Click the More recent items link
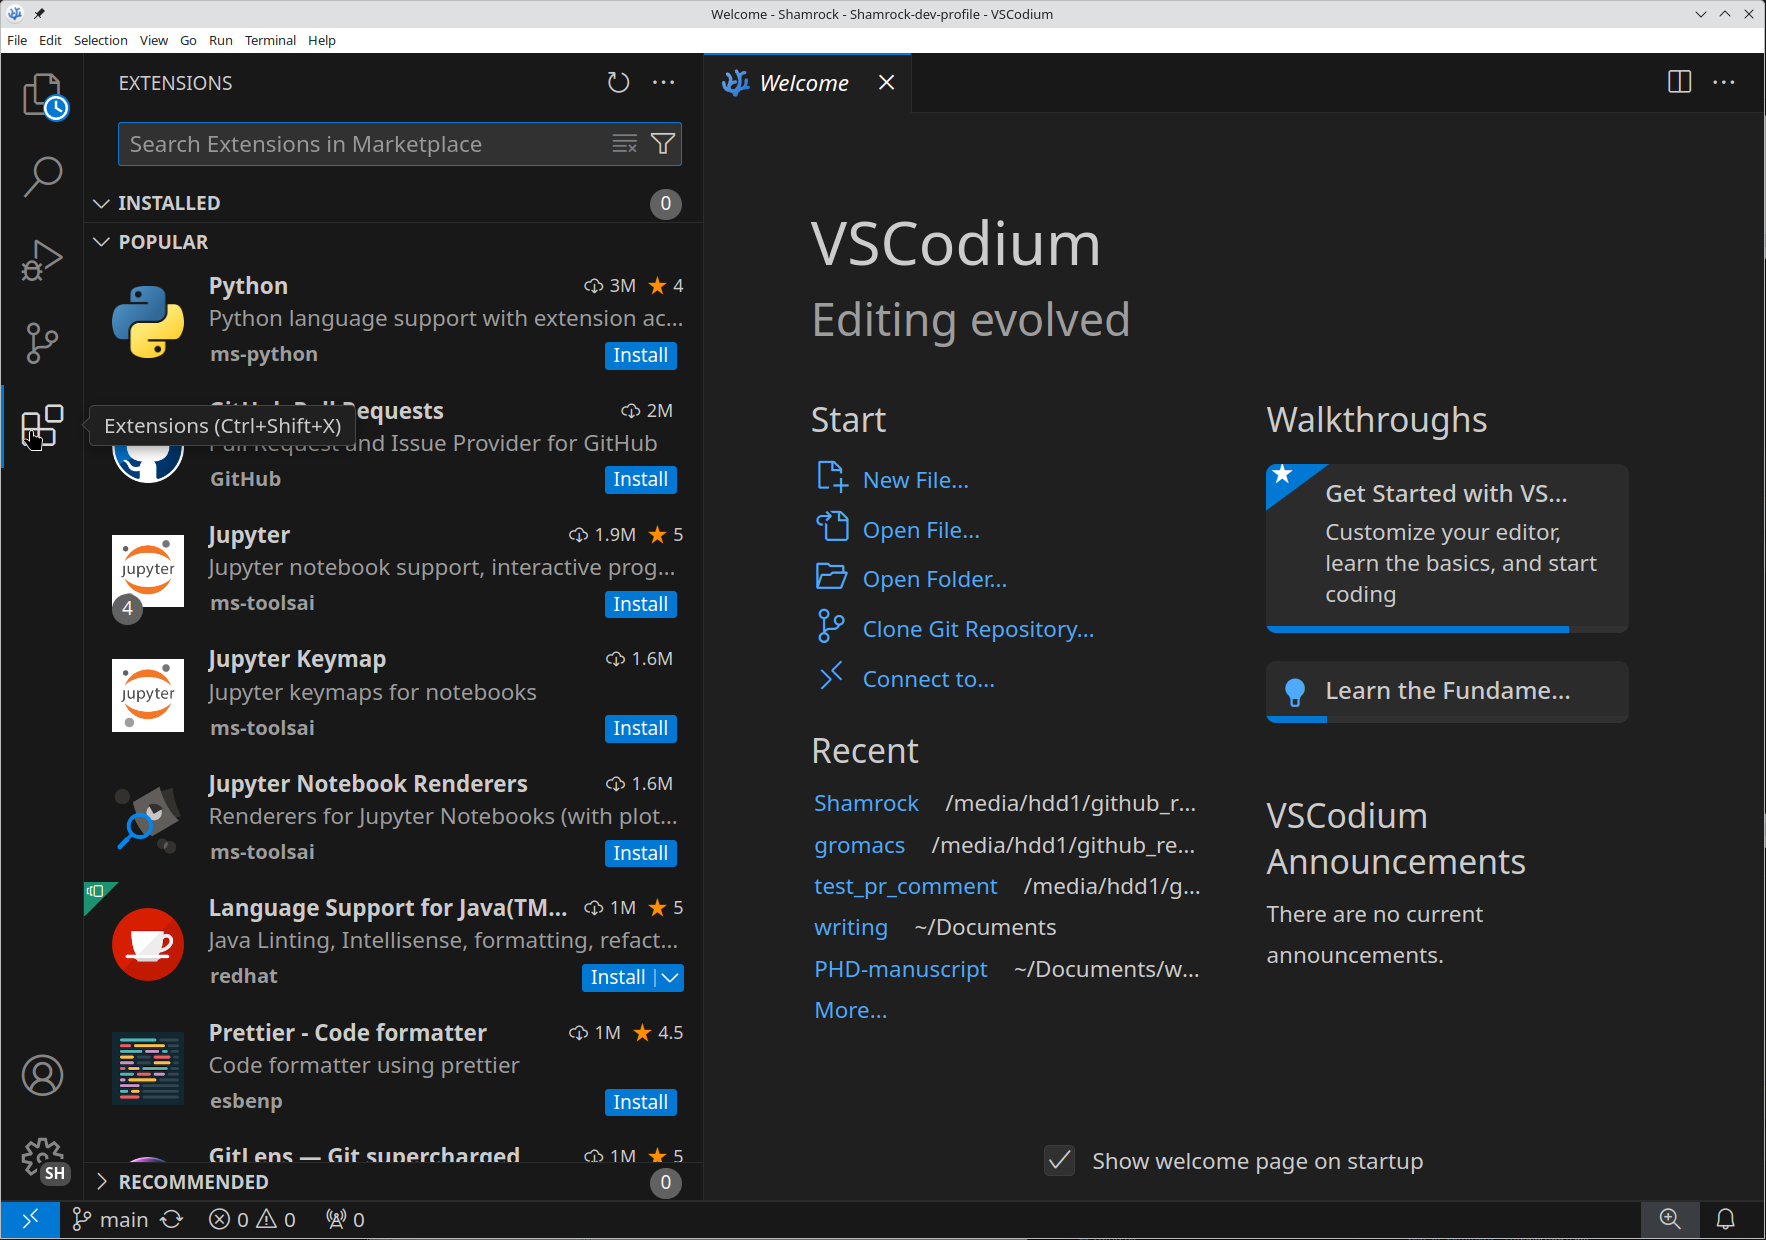Image resolution: width=1766 pixels, height=1240 pixels. pyautogui.click(x=850, y=1010)
